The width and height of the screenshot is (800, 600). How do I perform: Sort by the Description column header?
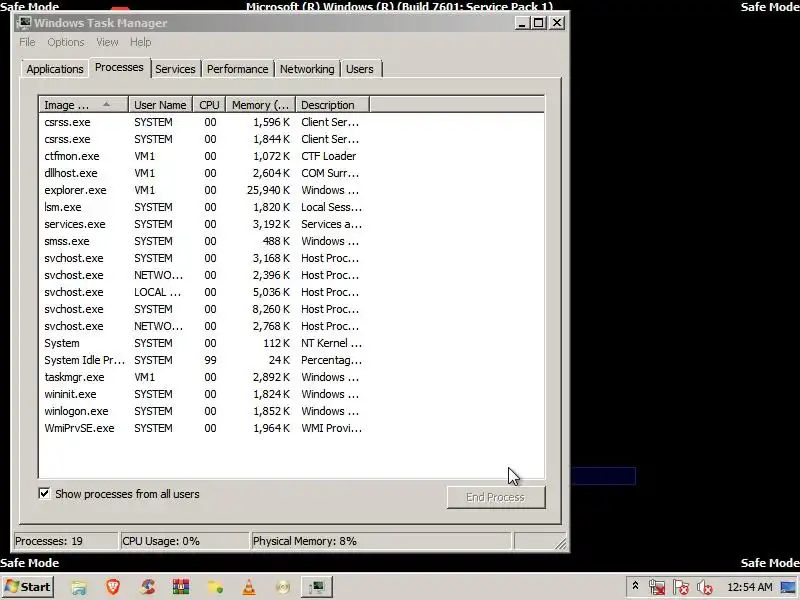[x=332, y=105]
